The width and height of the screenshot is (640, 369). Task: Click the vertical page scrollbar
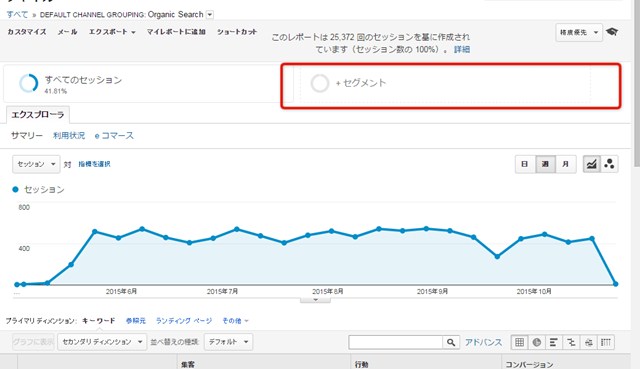[x=637, y=83]
